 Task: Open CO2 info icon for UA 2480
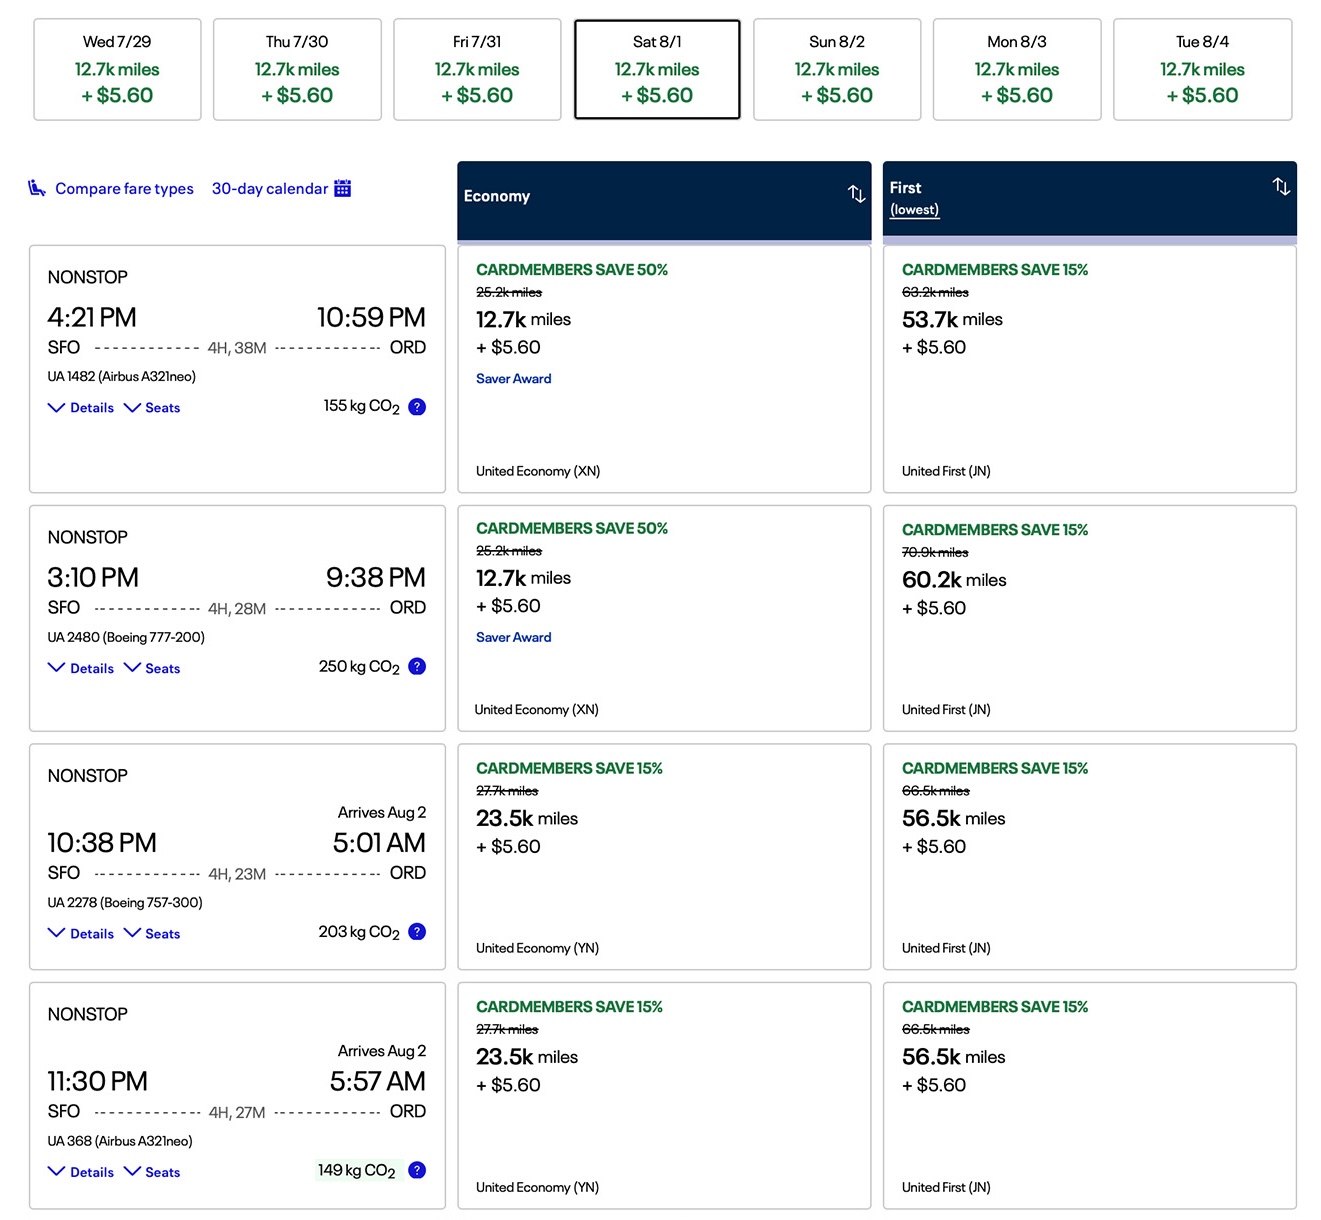coord(417,666)
